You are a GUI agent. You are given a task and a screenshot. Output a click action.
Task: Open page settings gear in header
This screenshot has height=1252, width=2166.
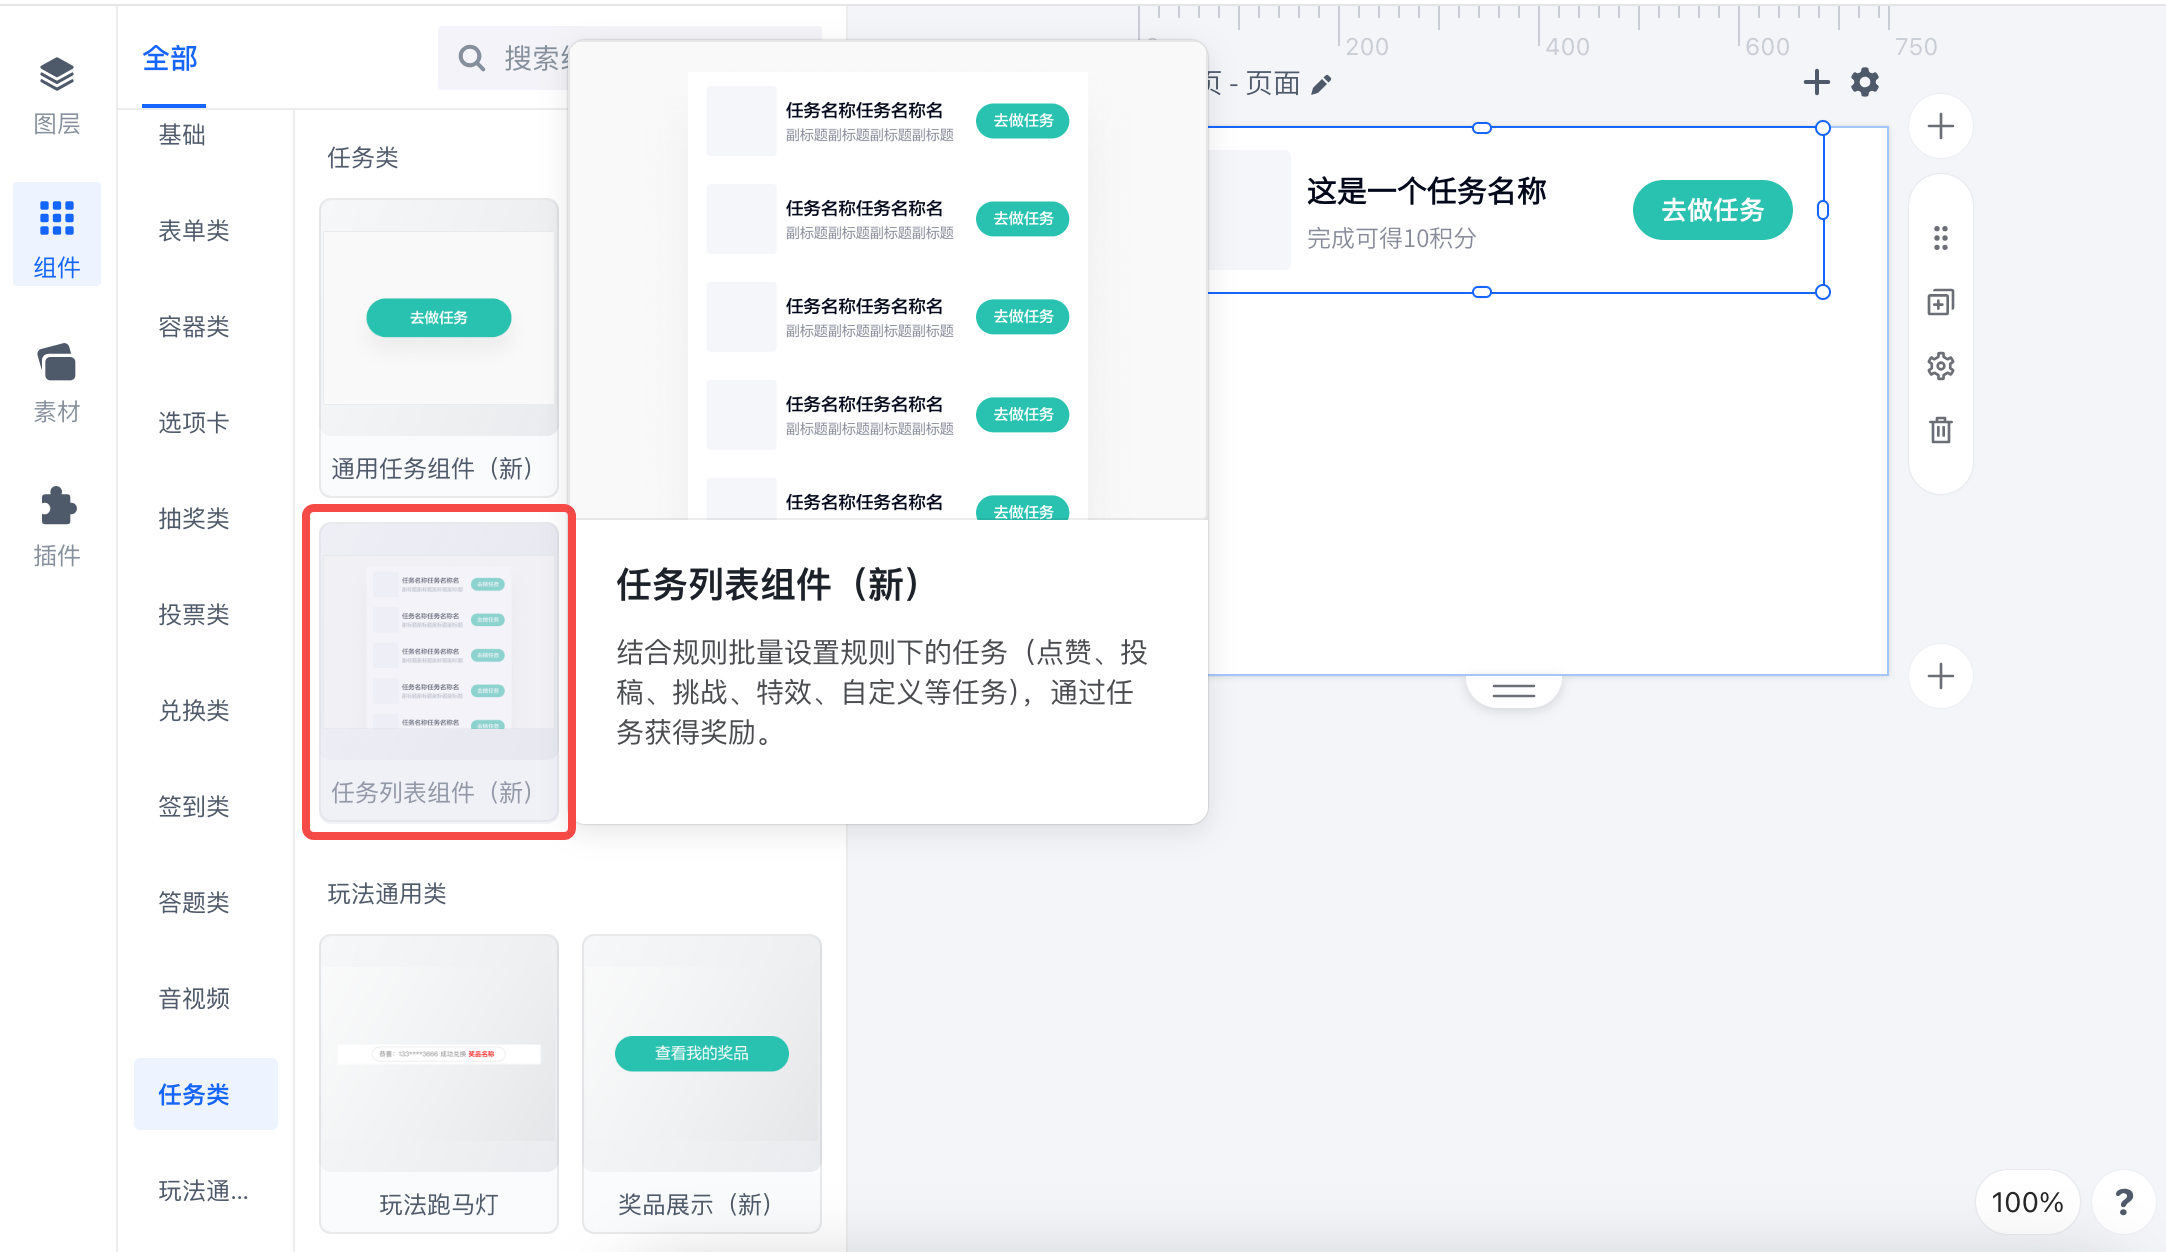(1865, 82)
